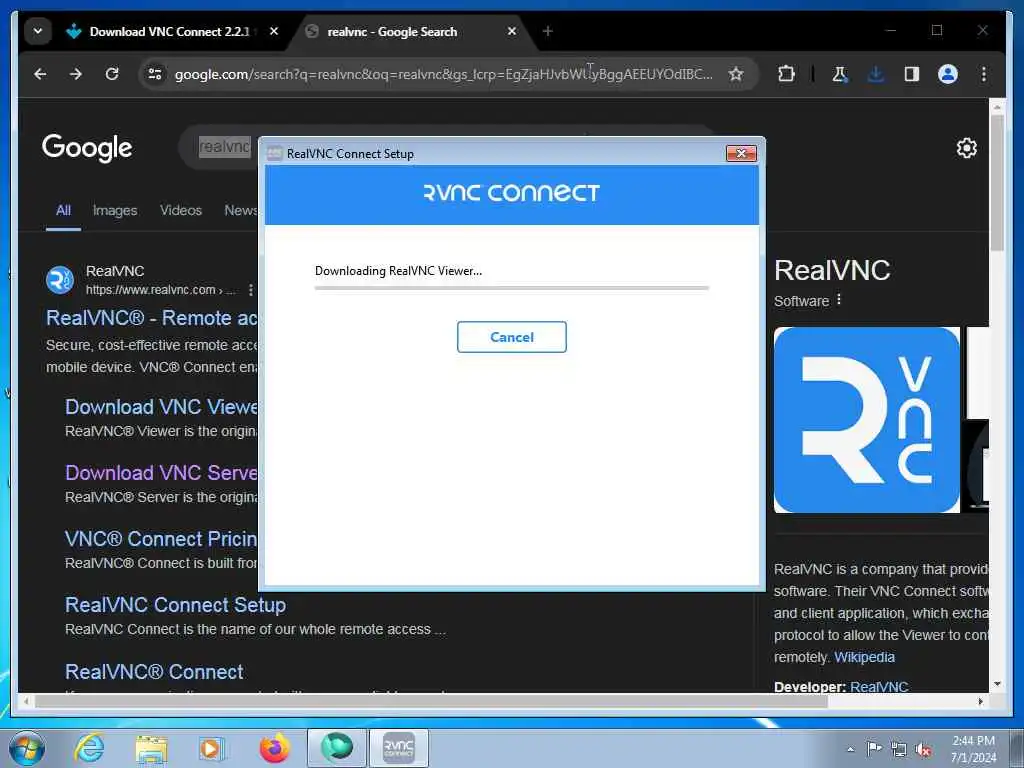Open Developer RealVNC link

click(879, 687)
